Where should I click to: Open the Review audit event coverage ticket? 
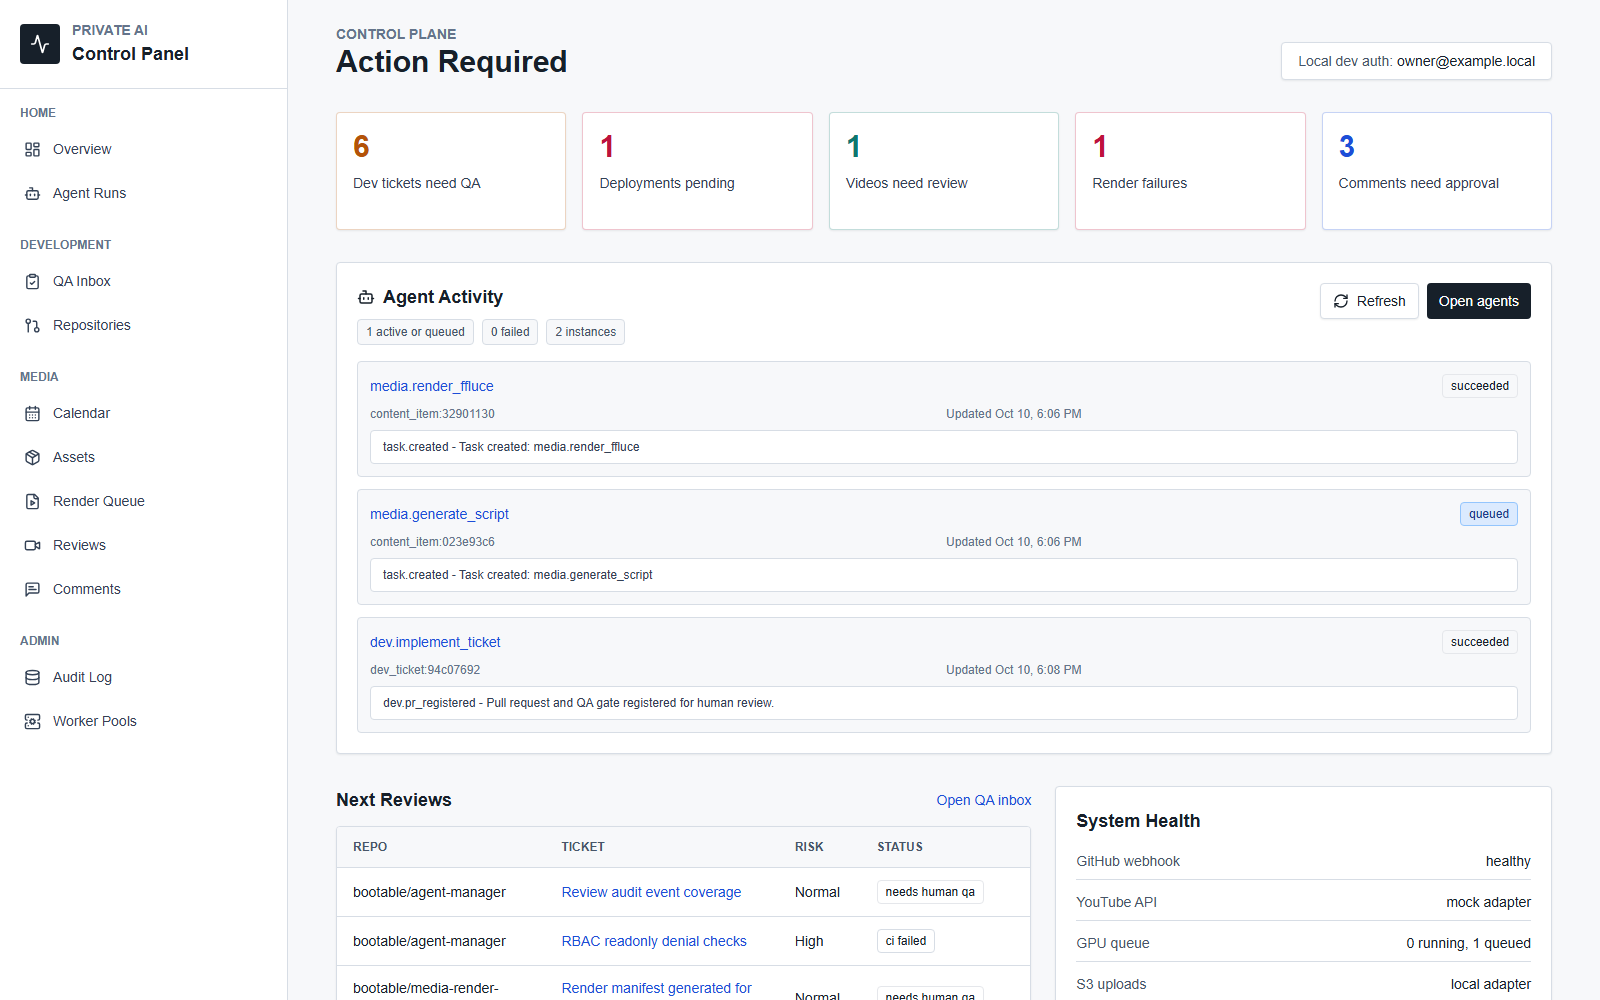[651, 892]
